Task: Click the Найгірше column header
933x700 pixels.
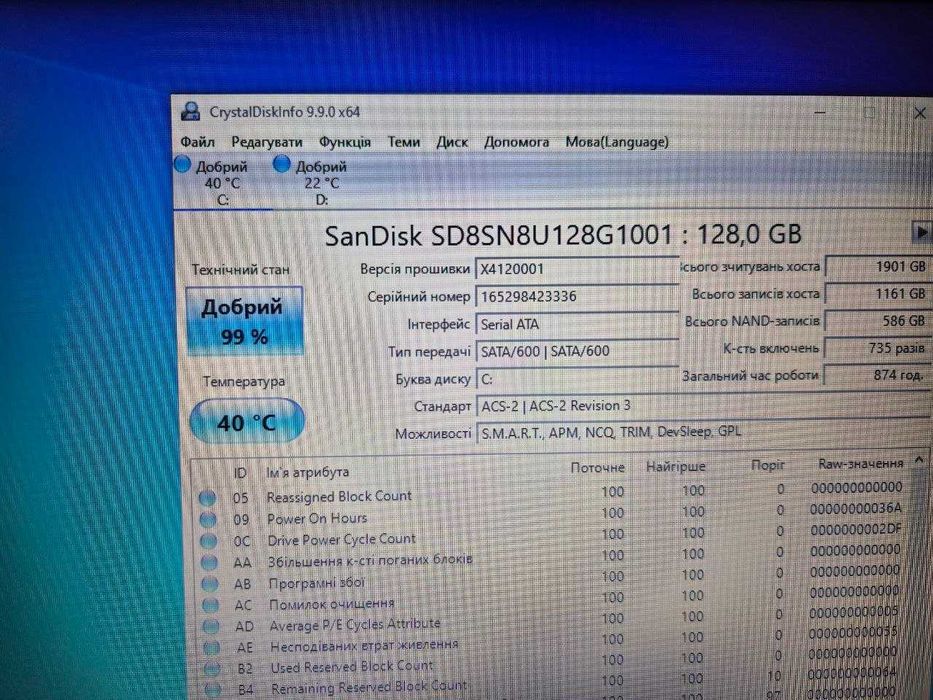Action: coord(675,467)
